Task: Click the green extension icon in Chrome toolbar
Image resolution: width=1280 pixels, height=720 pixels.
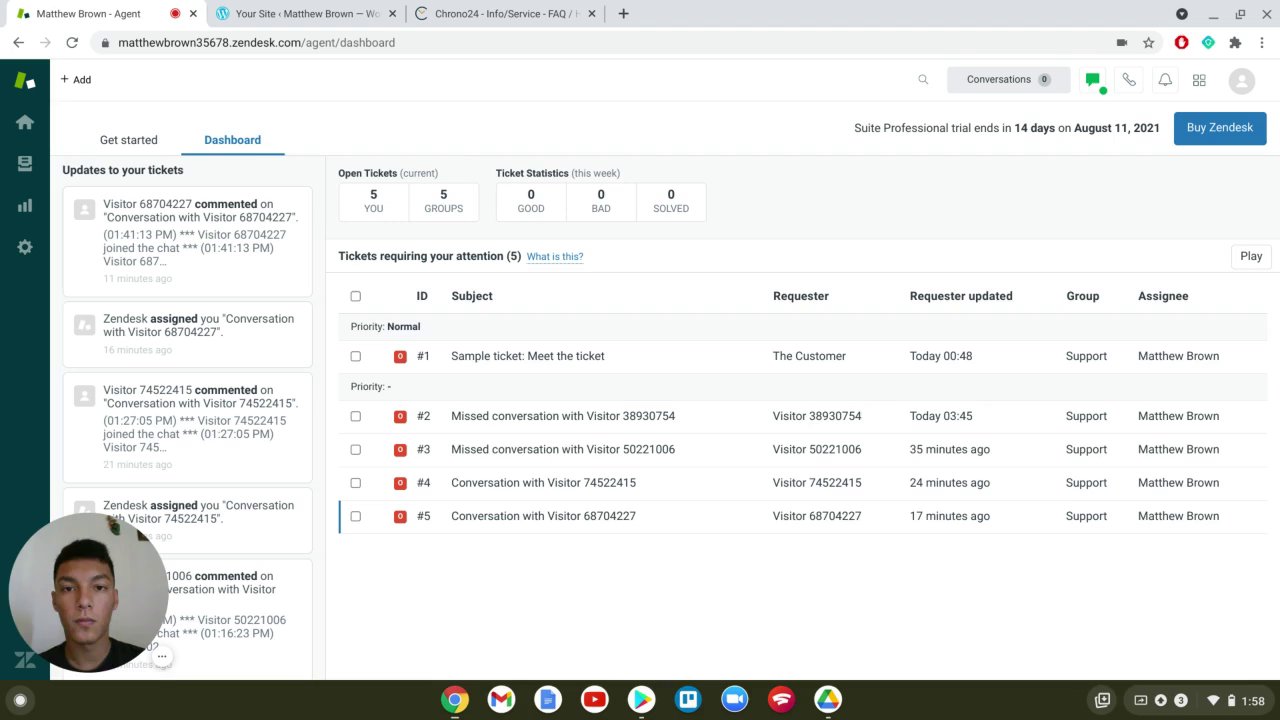Action: coord(1208,43)
